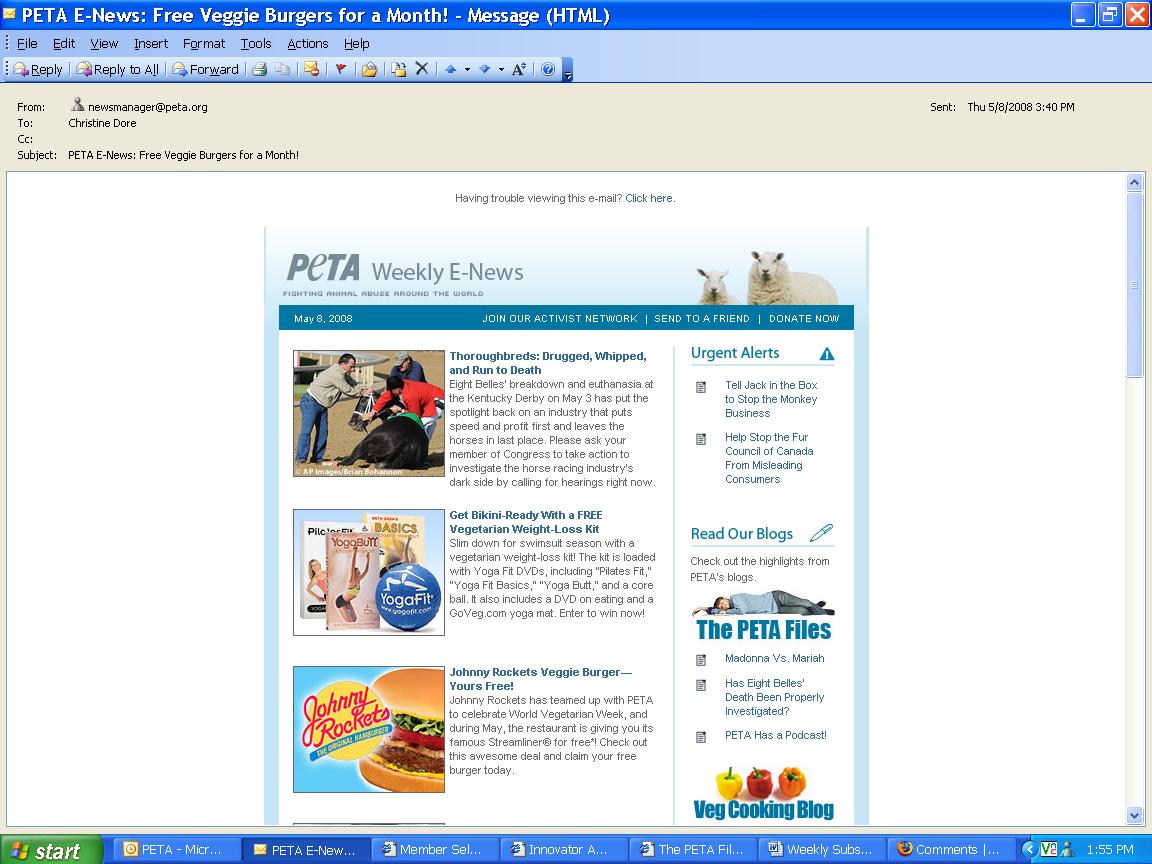Expand the Previous Item dropdown arrow

[467, 69]
